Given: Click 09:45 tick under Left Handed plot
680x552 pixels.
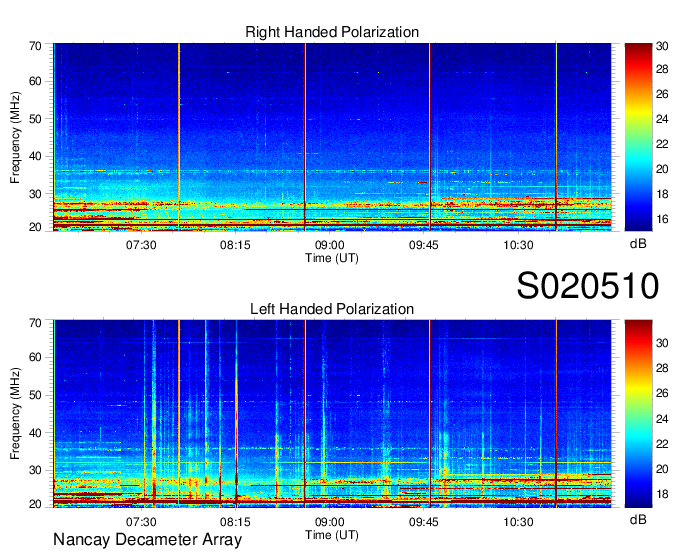Looking at the screenshot, I should pyautogui.click(x=424, y=522).
